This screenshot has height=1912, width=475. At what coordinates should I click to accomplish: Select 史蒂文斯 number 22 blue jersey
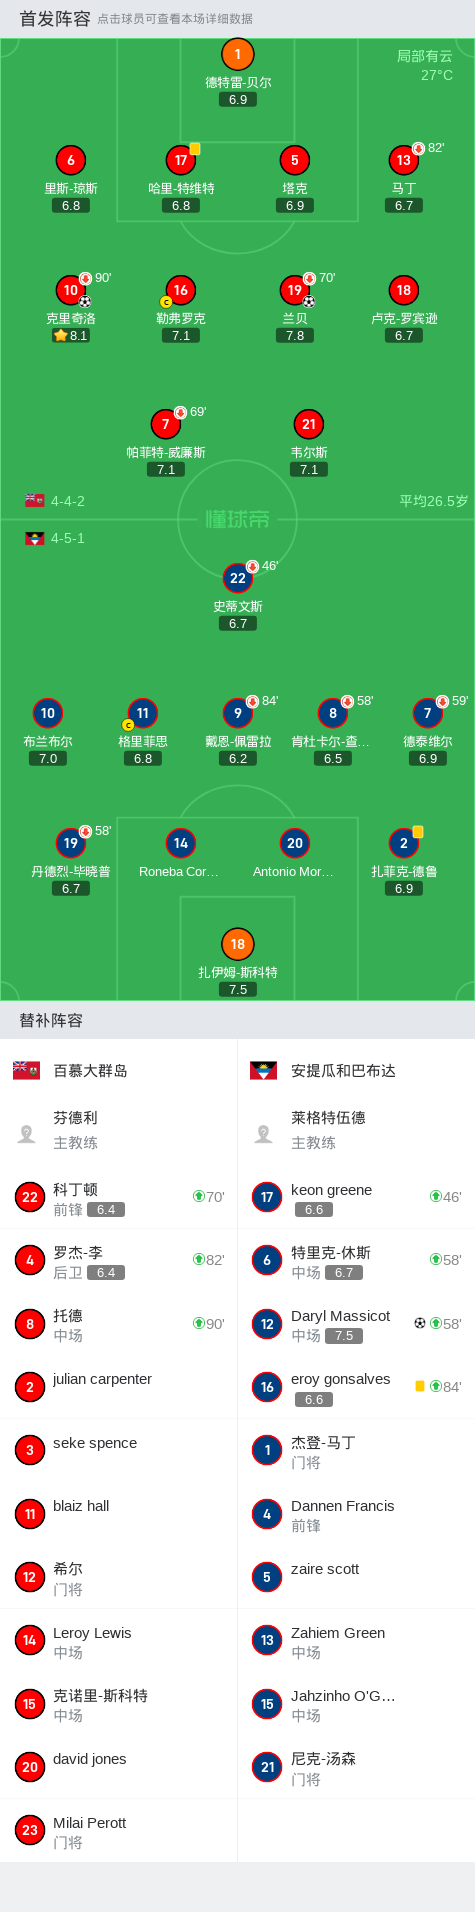(238, 578)
